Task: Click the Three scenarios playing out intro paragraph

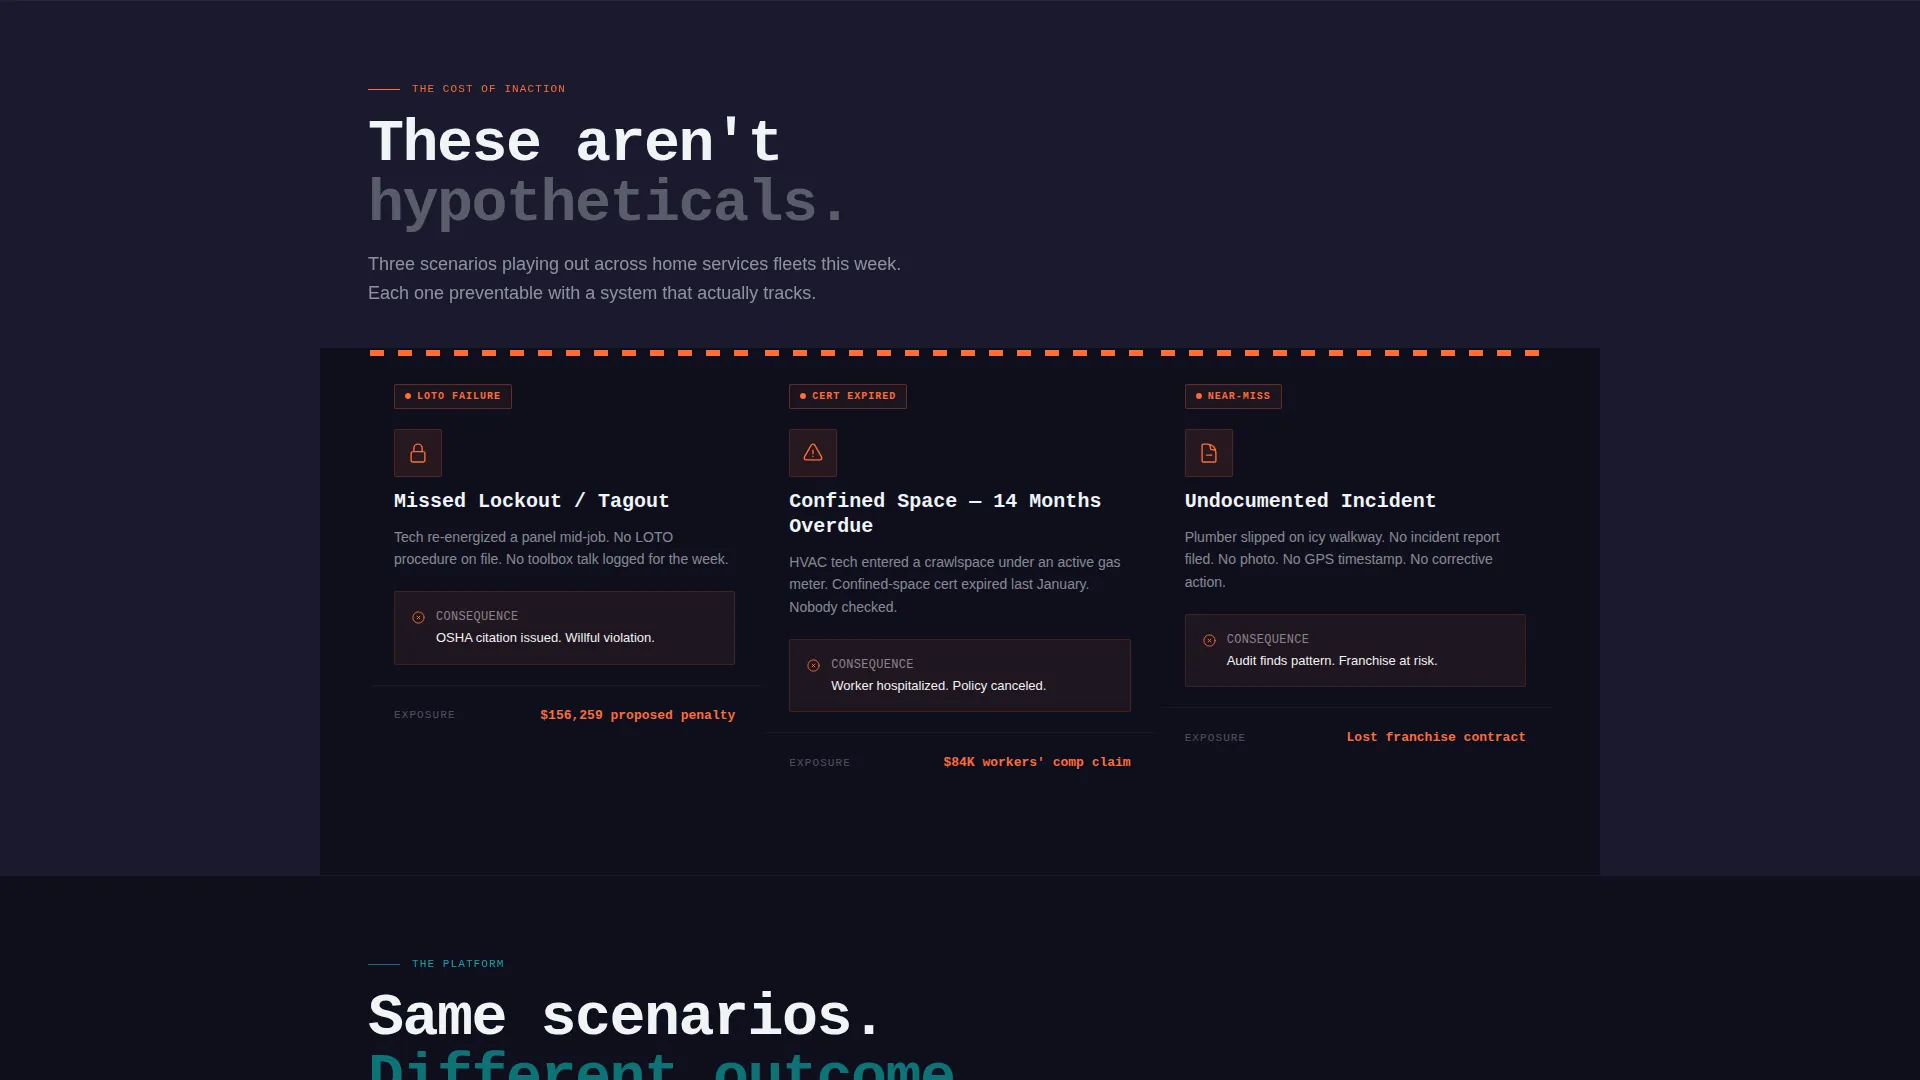Action: [x=634, y=278]
